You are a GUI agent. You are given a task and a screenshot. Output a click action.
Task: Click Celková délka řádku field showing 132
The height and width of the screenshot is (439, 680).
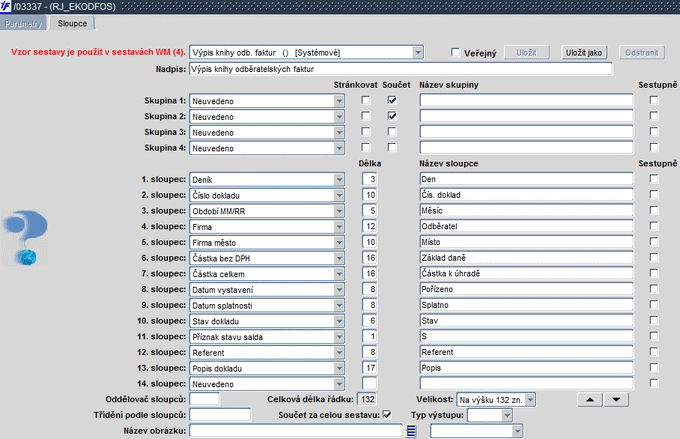(367, 399)
